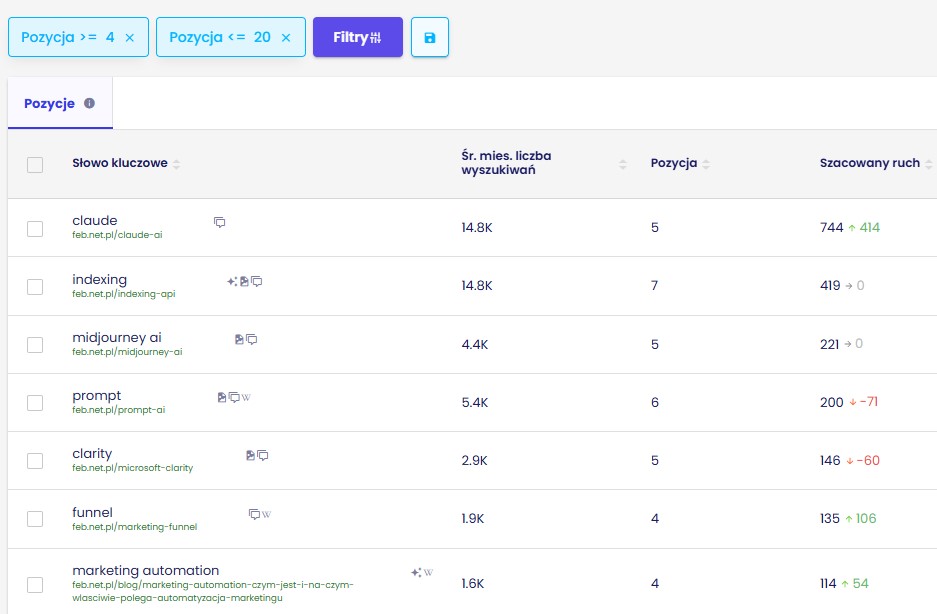Open the feb.net.pl/claude-ai link
This screenshot has height=614, width=937.
tap(117, 235)
